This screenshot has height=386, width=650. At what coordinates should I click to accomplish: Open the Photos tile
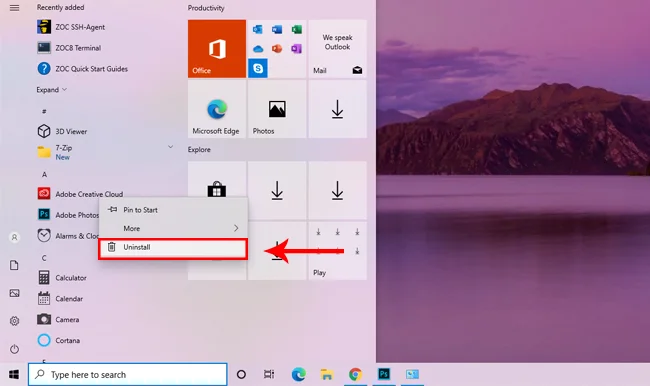tap(277, 109)
